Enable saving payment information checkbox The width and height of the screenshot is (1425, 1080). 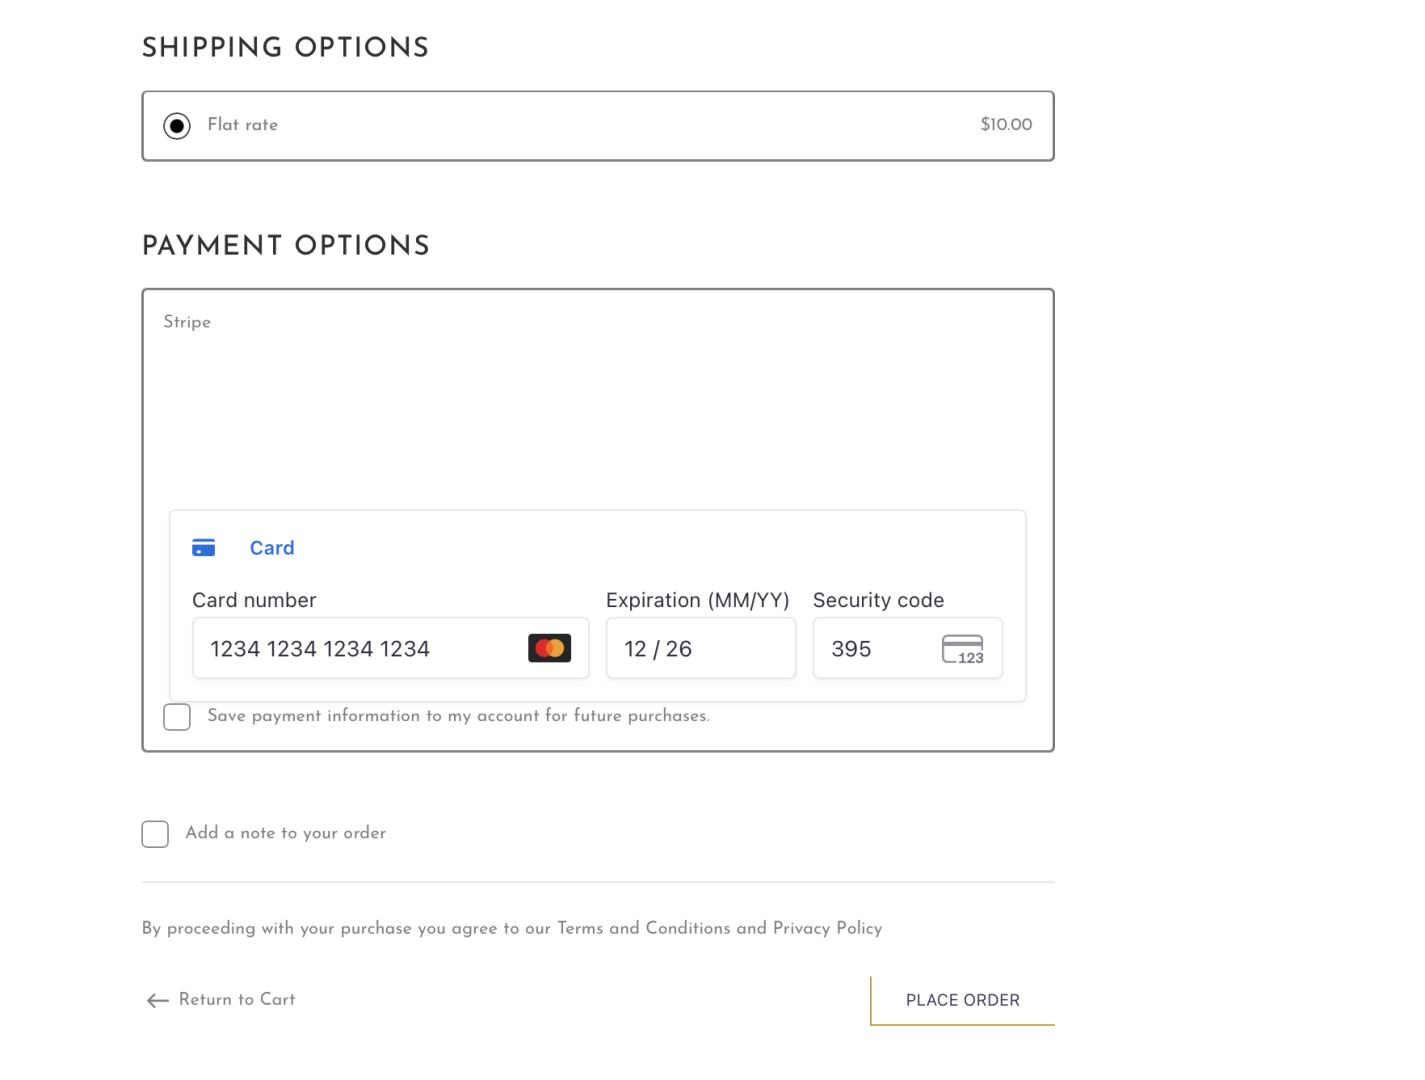point(177,717)
